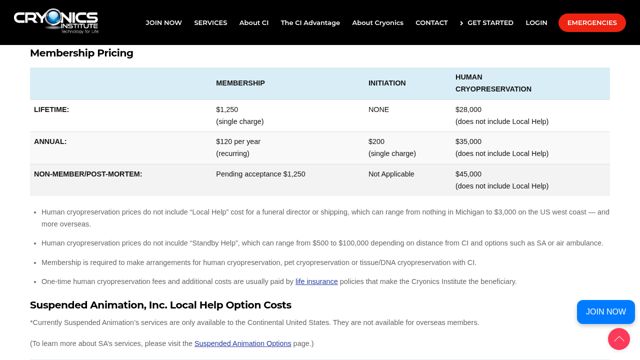Open the SERVICES menu

(211, 23)
